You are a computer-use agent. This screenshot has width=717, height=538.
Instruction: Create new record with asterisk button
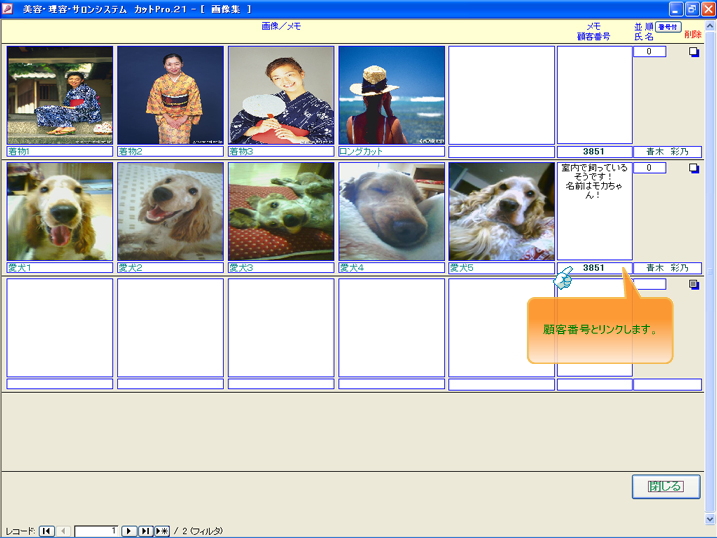click(x=162, y=531)
